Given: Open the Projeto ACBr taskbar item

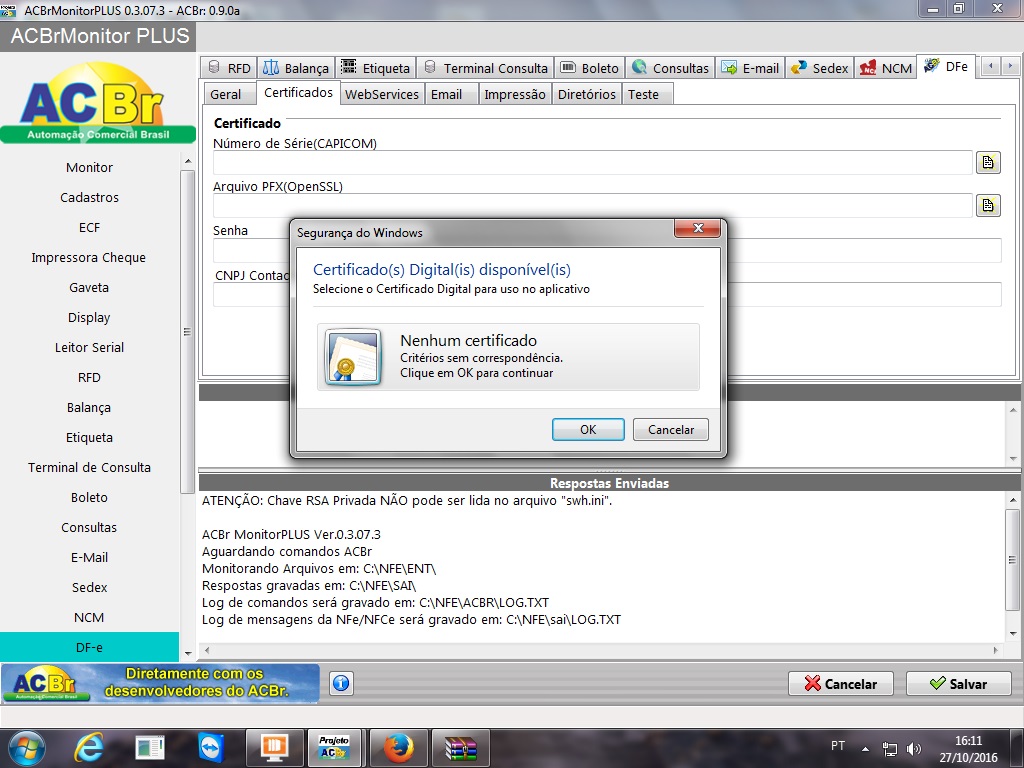Looking at the screenshot, I should 334,748.
